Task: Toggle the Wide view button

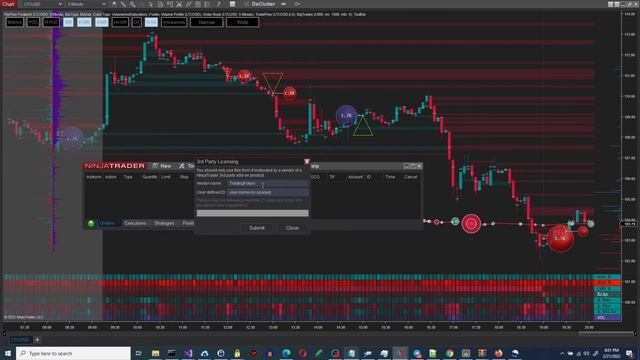Action: 242,22
